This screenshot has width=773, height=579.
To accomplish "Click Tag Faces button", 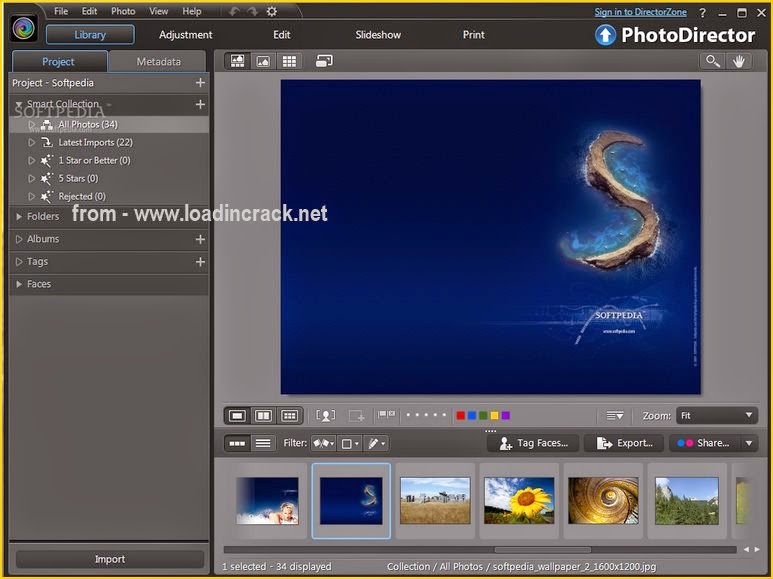I will (x=534, y=443).
